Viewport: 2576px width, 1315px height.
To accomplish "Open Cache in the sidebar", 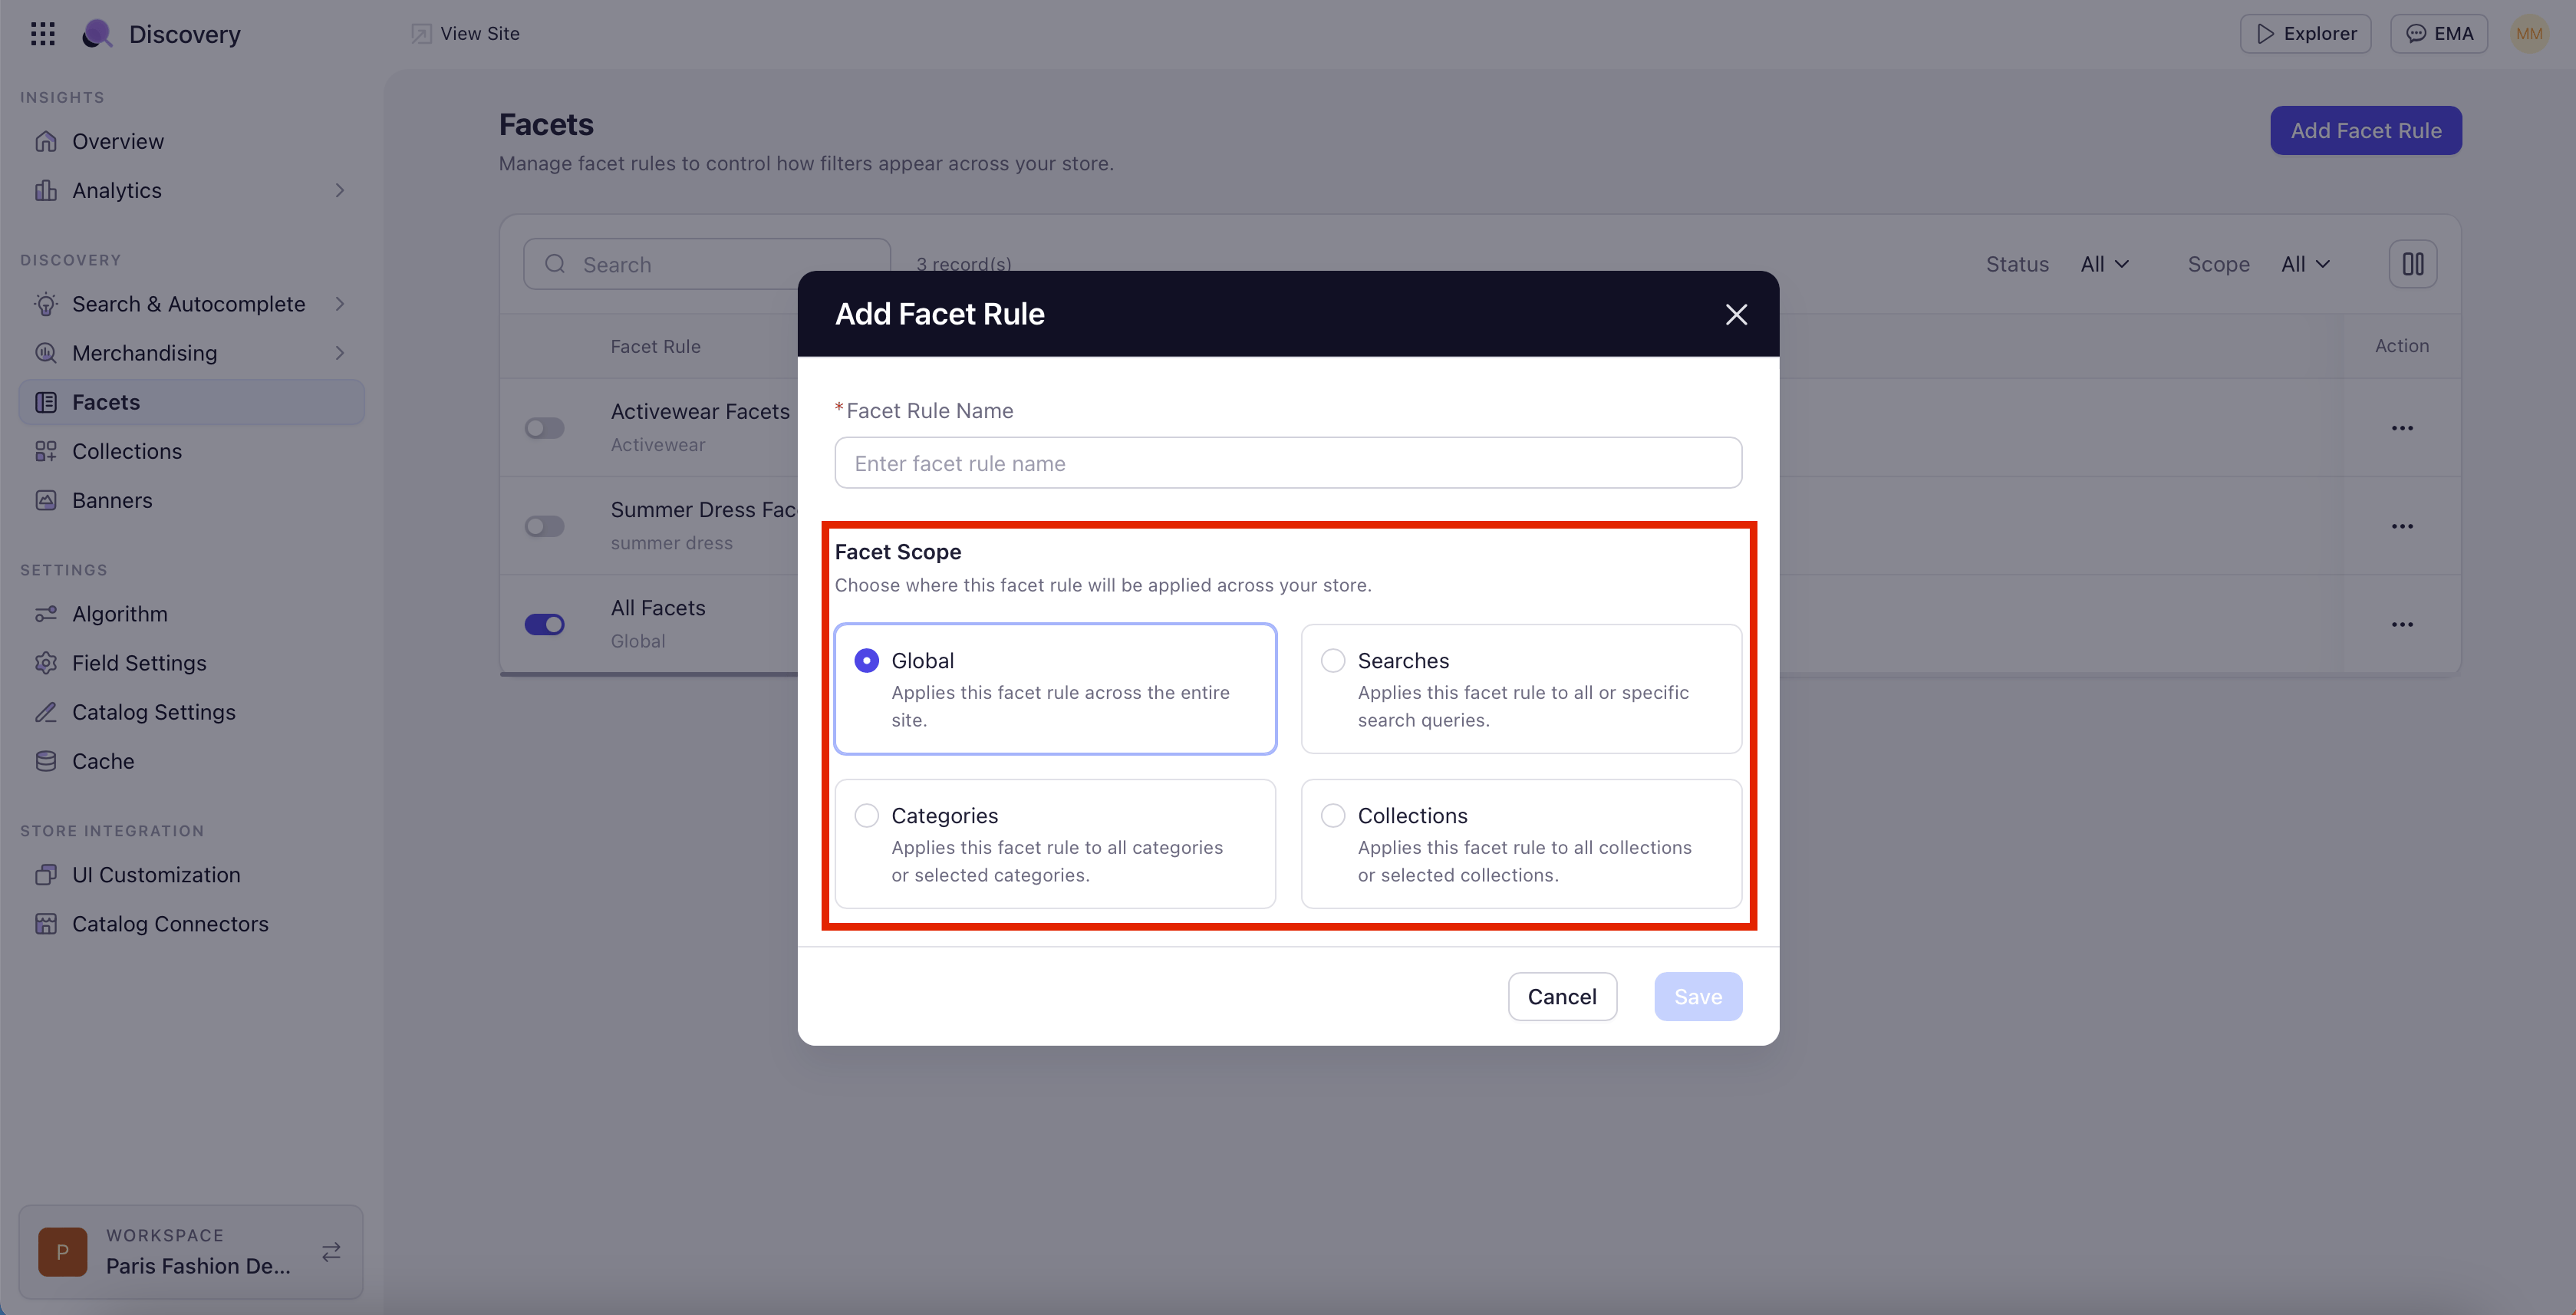I will click(192, 761).
